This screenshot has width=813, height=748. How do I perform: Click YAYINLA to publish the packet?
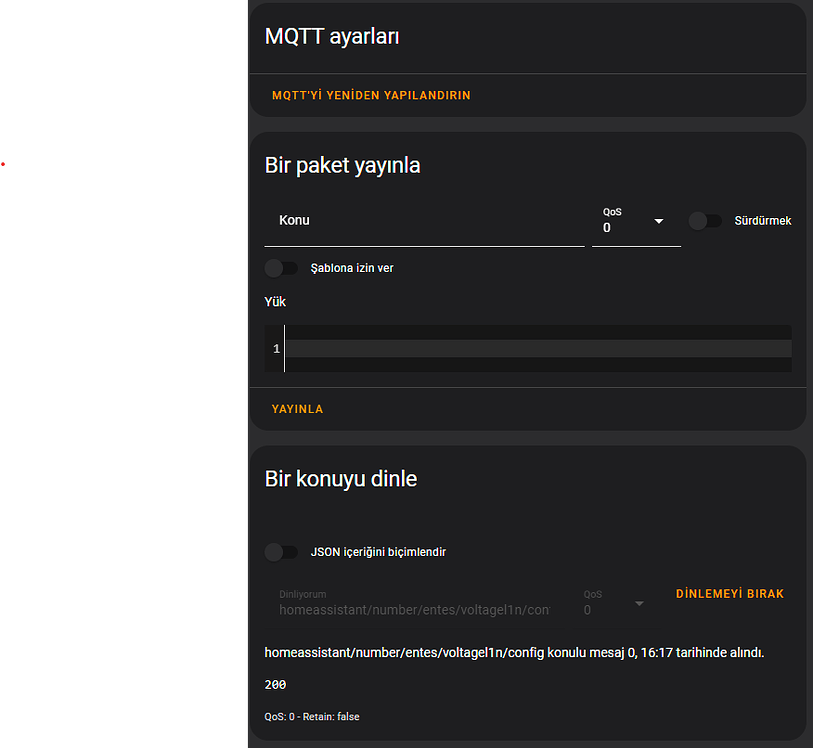pyautogui.click(x=297, y=409)
